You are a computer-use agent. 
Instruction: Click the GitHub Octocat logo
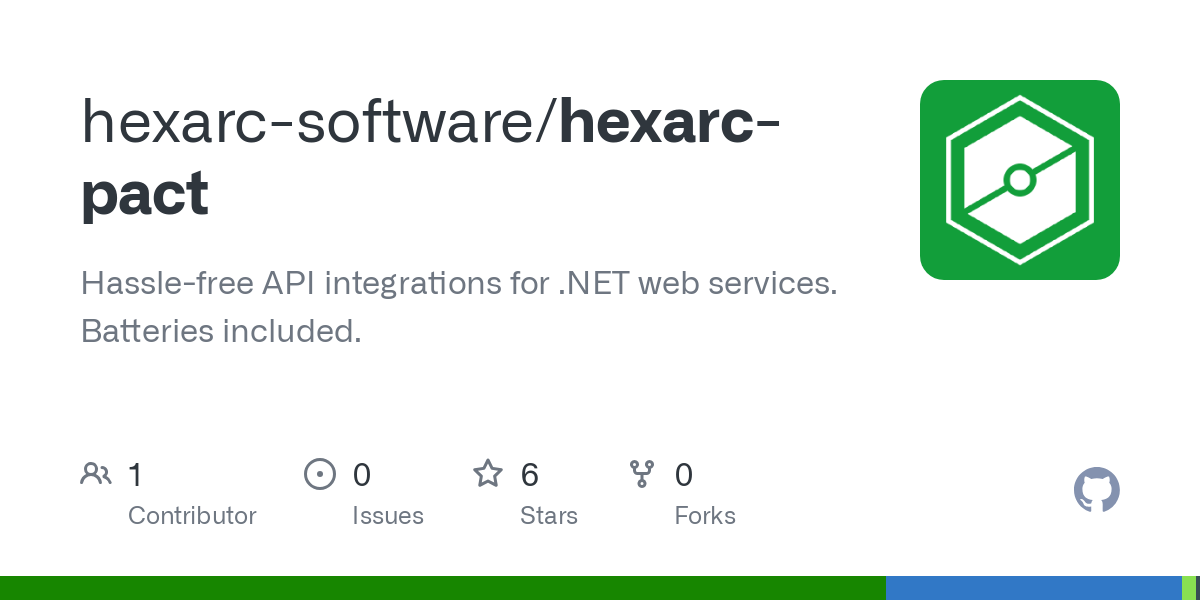(x=1097, y=490)
